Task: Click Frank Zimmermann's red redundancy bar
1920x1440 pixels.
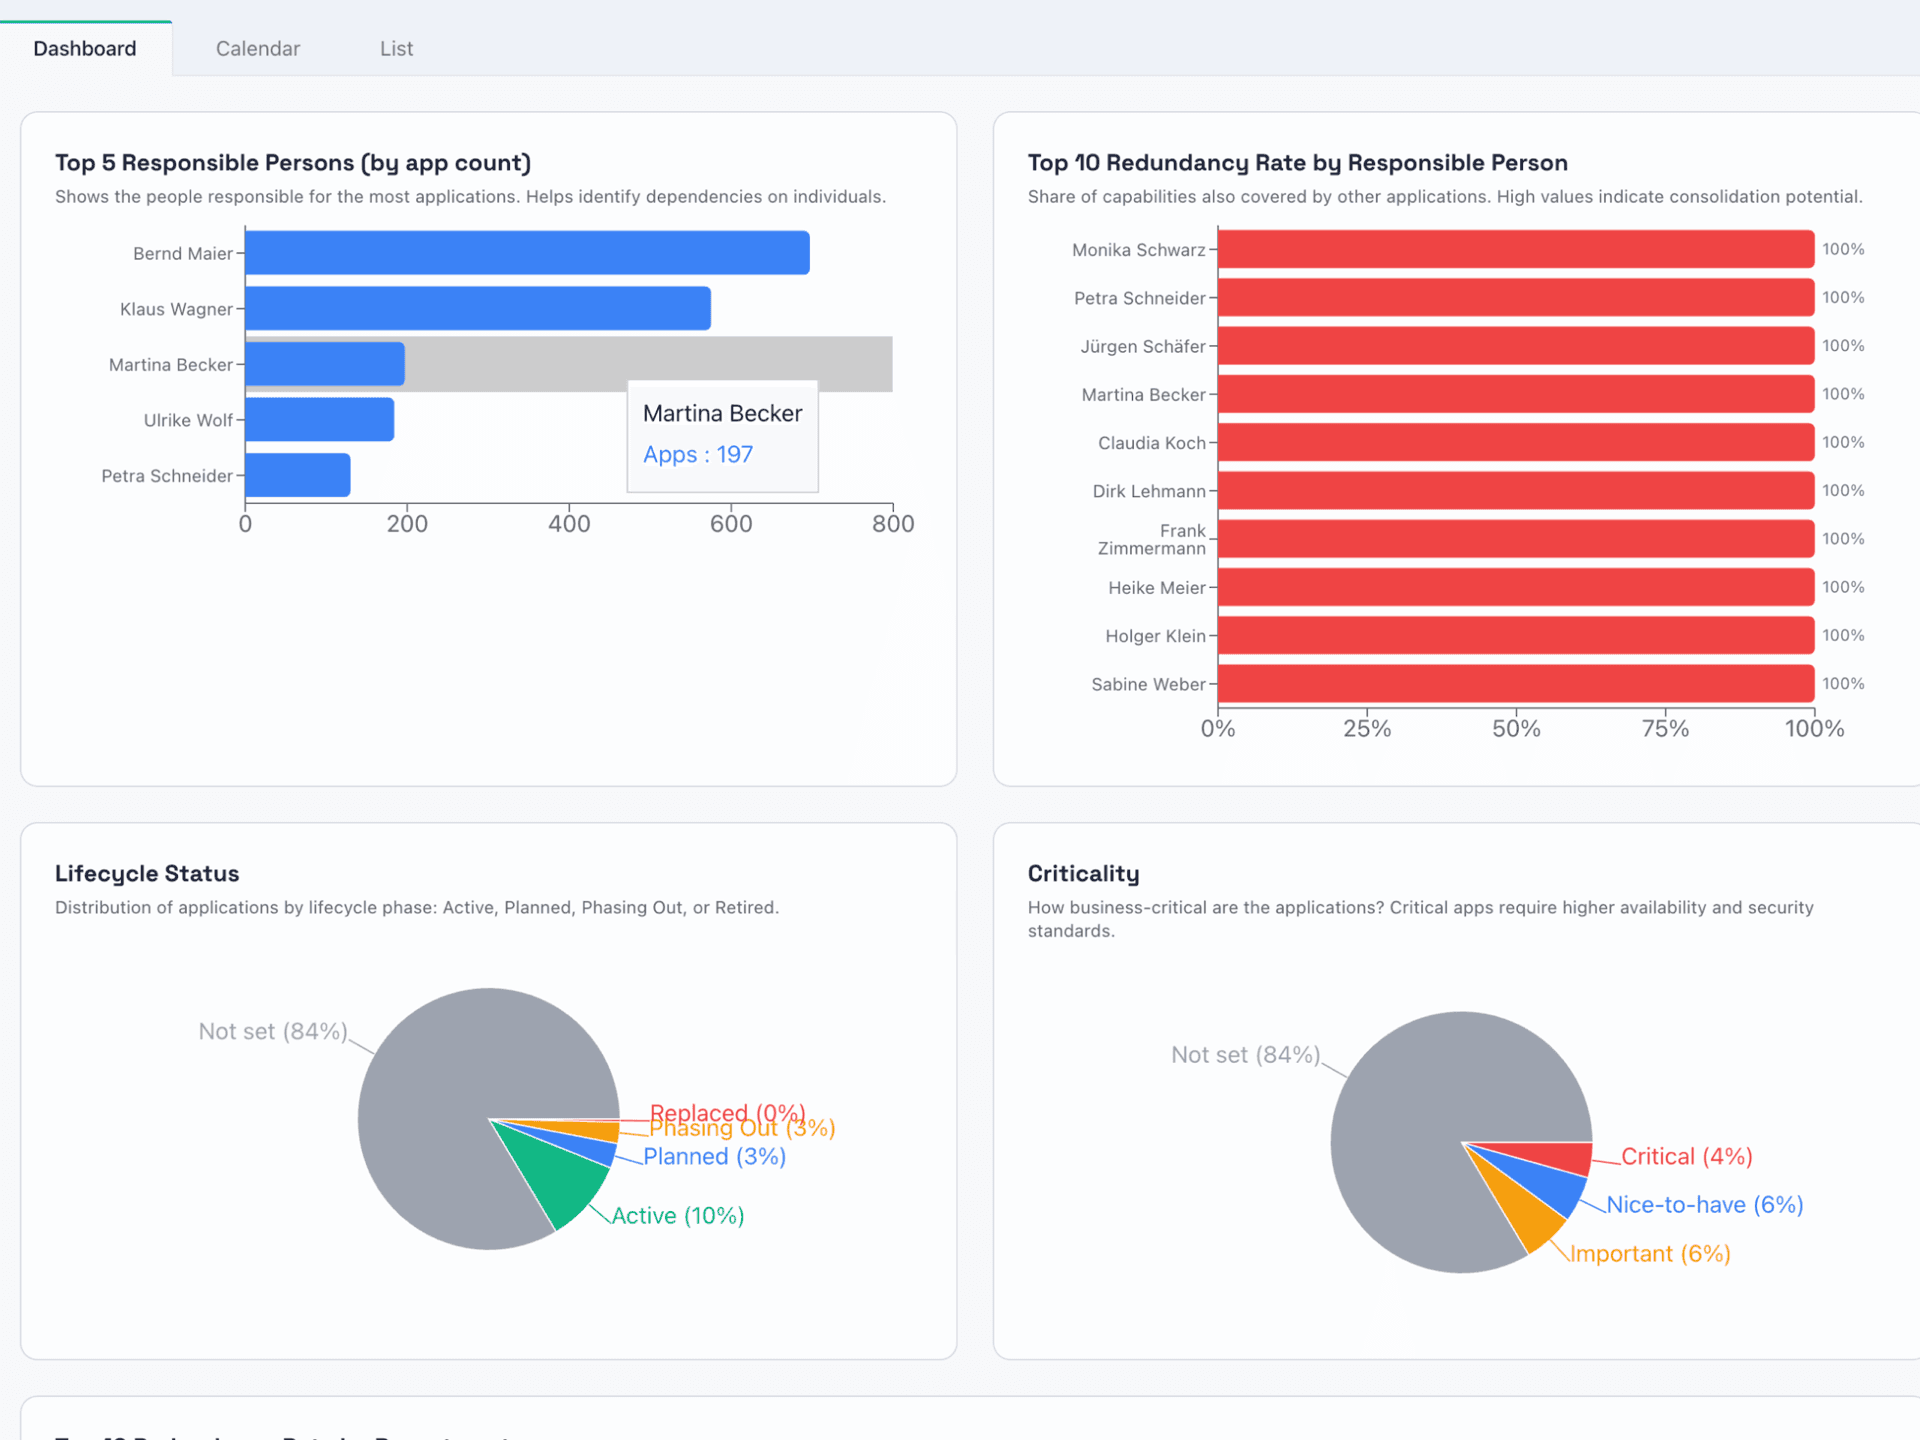Action: tap(1516, 539)
